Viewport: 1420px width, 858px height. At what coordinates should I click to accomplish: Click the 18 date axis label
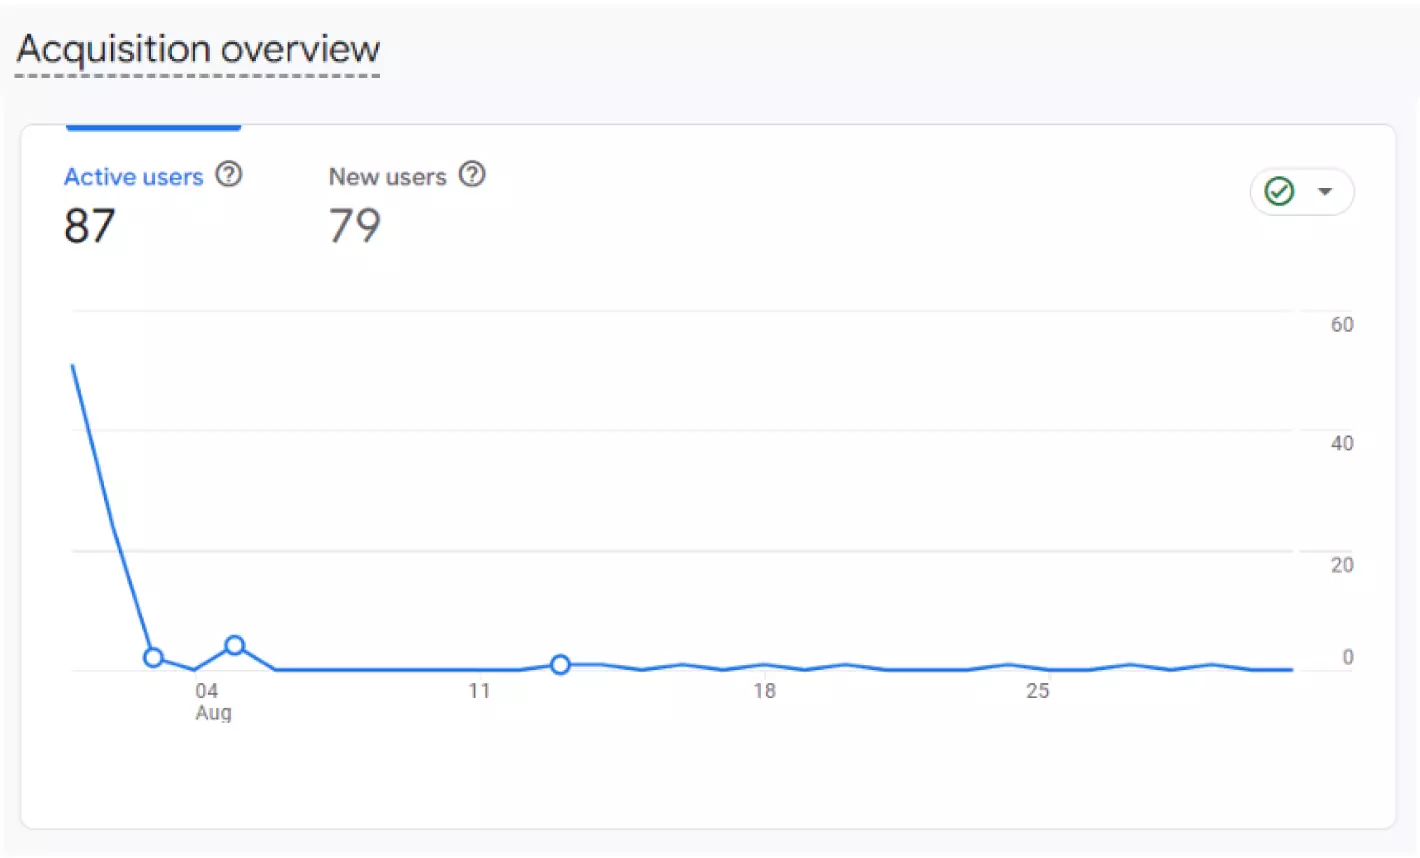click(764, 690)
